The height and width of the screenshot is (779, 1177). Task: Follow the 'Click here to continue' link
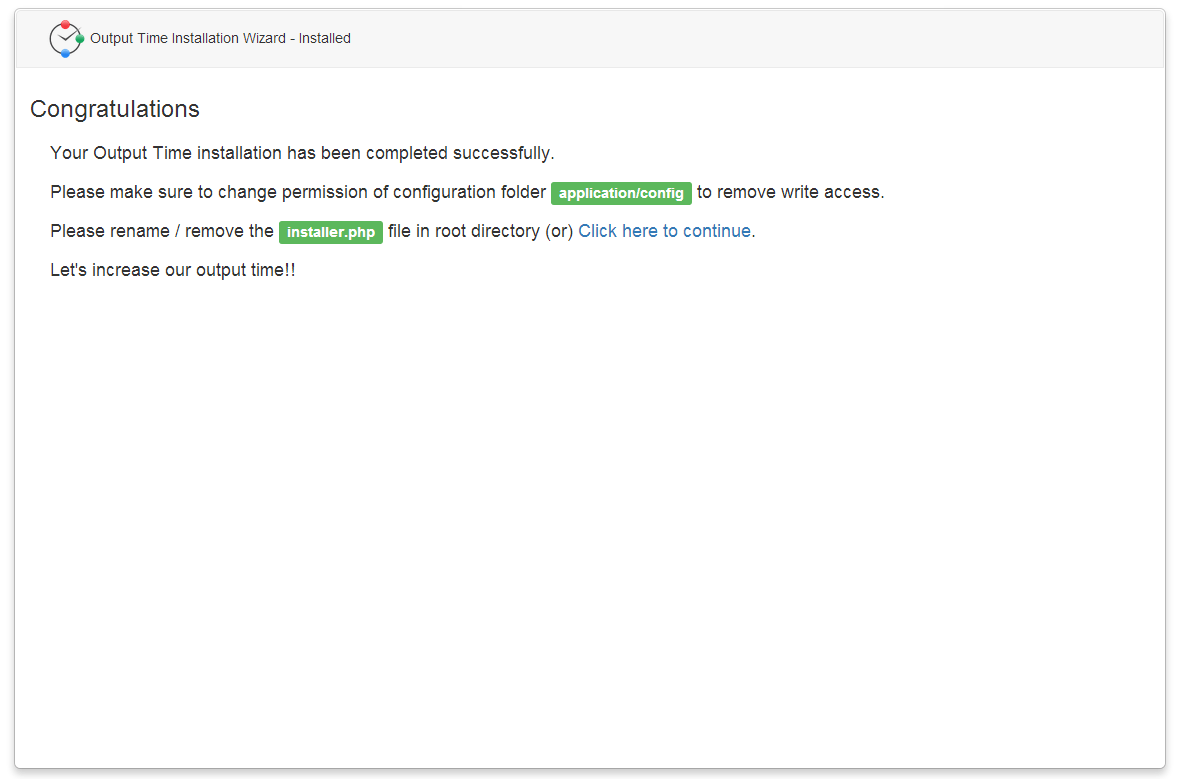point(664,231)
